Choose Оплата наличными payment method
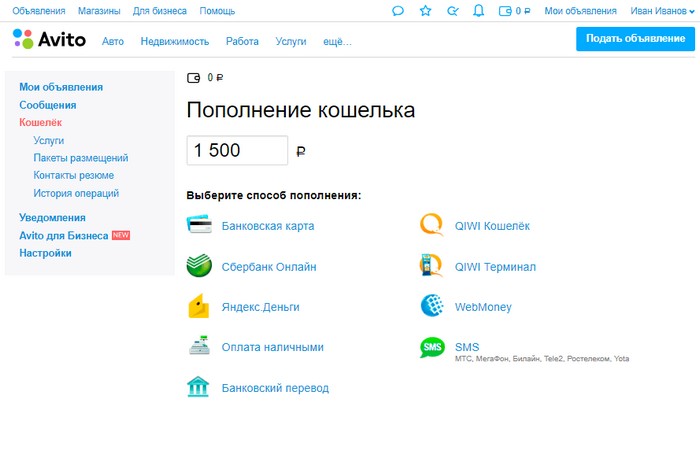This screenshot has width=700, height=466. 273,347
